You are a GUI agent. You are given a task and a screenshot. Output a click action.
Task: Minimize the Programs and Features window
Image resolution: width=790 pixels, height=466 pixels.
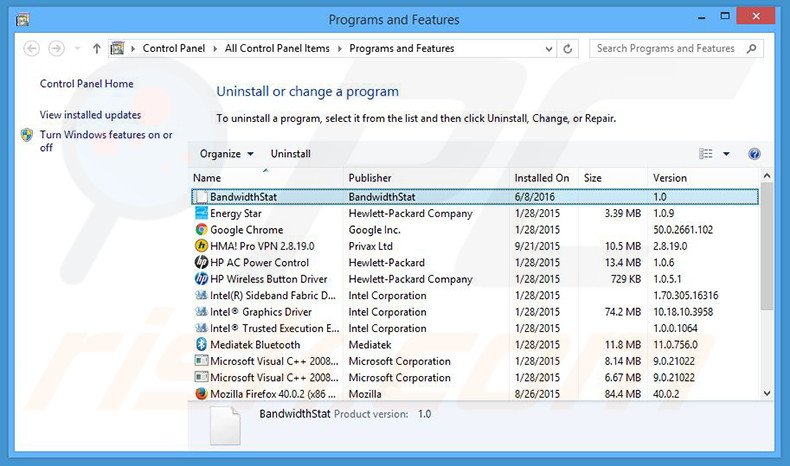pyautogui.click(x=702, y=17)
